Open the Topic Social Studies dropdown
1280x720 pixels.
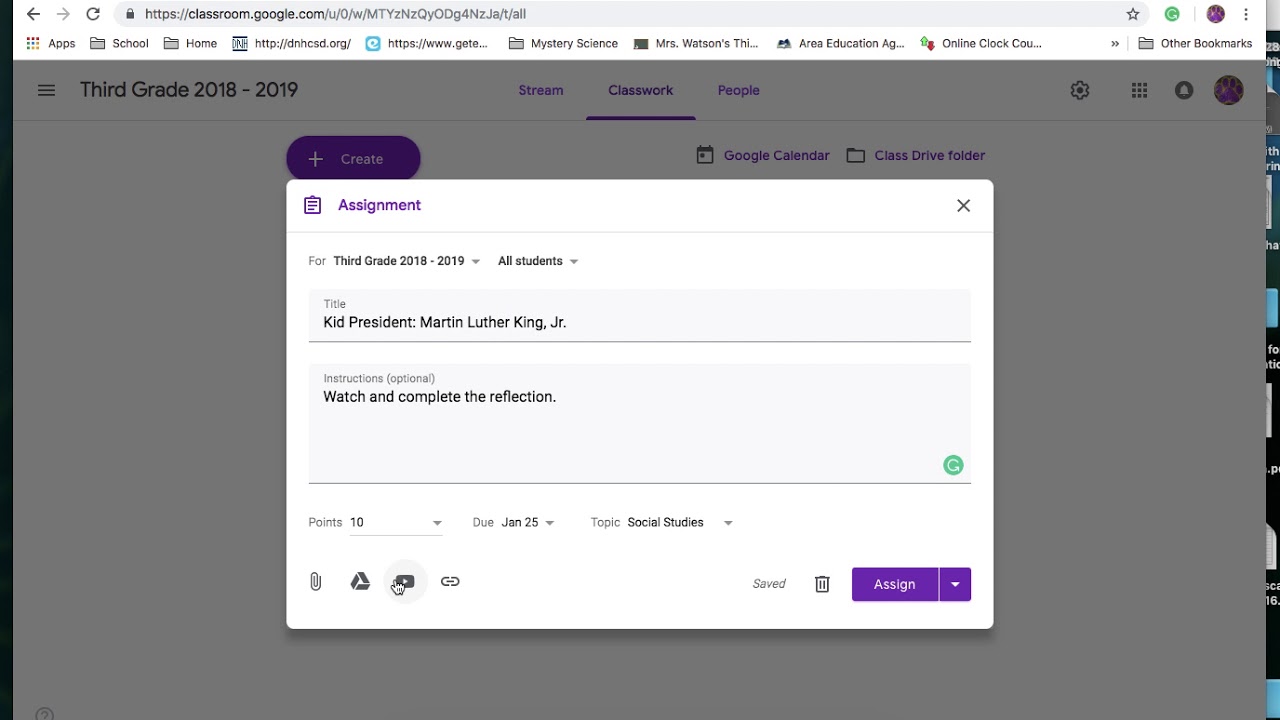(x=680, y=522)
